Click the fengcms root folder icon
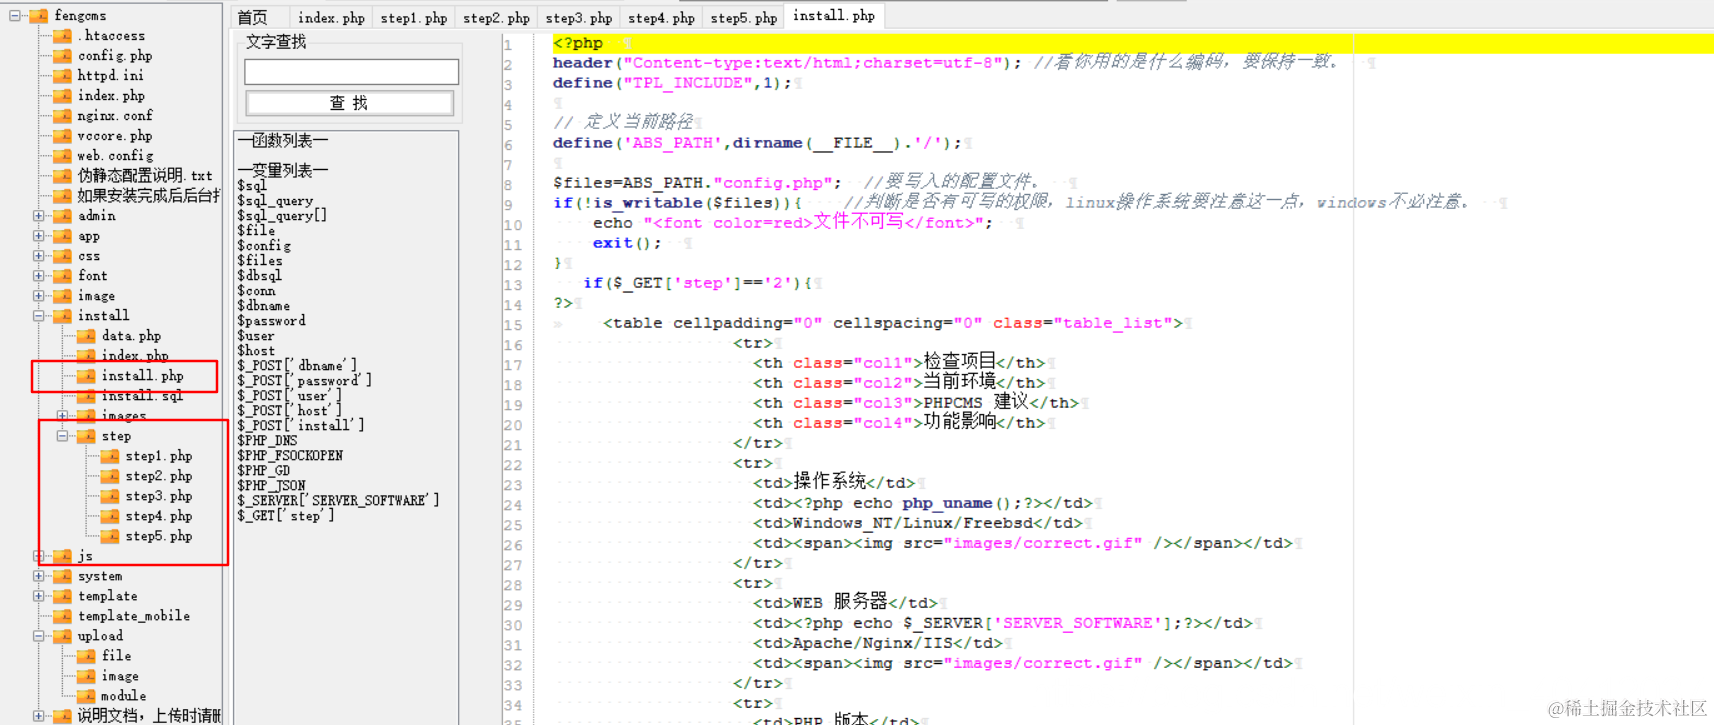Image resolution: width=1714 pixels, height=725 pixels. click(x=39, y=16)
